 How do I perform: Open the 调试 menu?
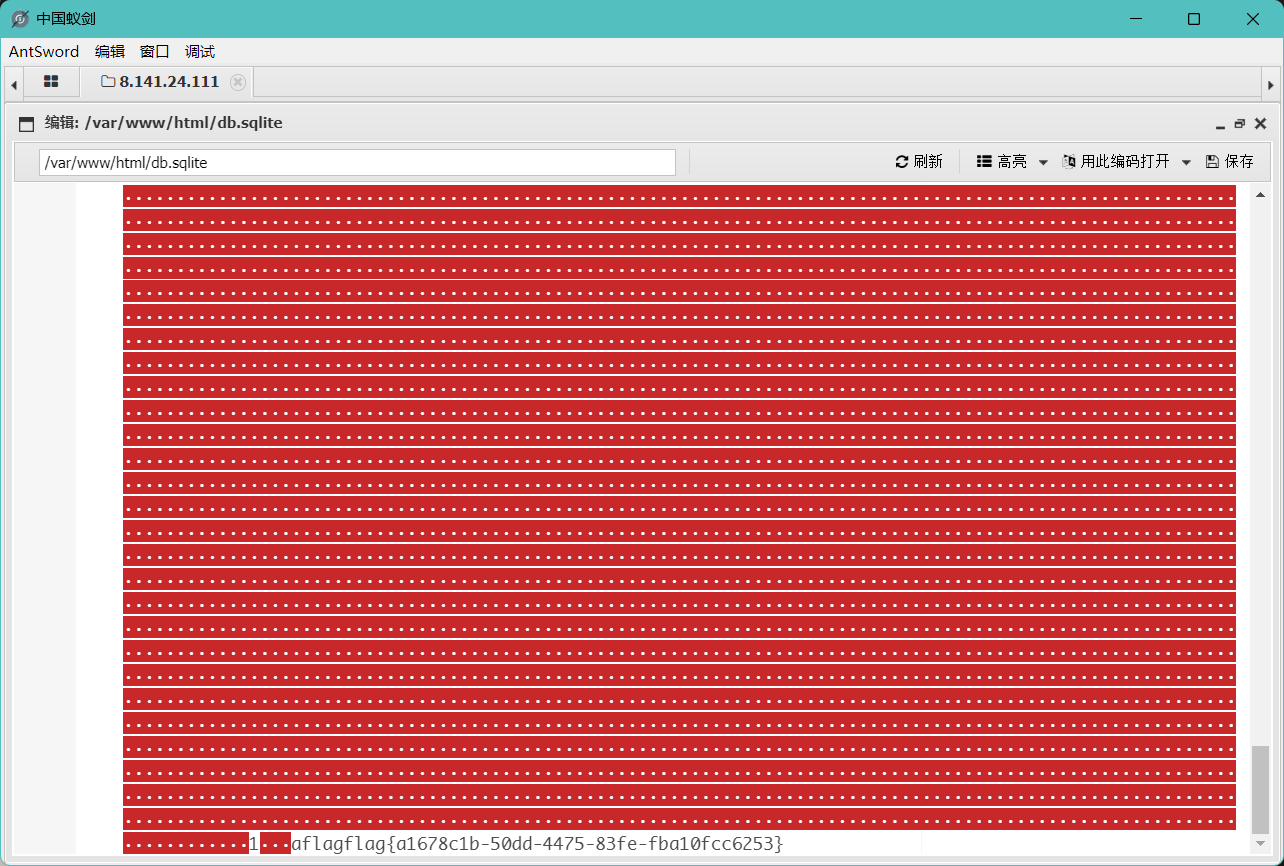199,52
